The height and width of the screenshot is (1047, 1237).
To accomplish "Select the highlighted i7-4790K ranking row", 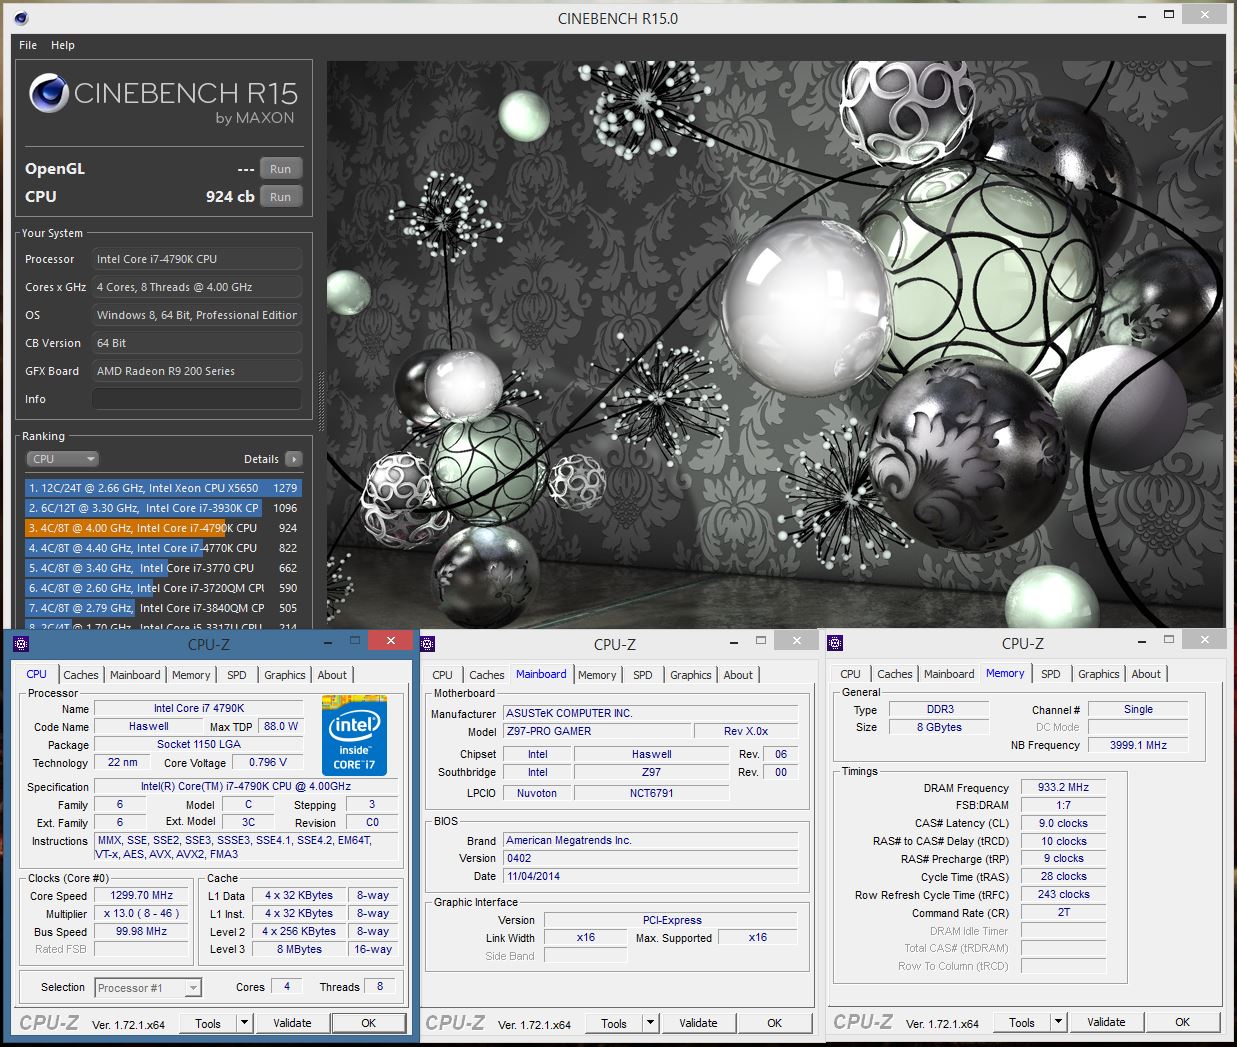I will point(163,528).
